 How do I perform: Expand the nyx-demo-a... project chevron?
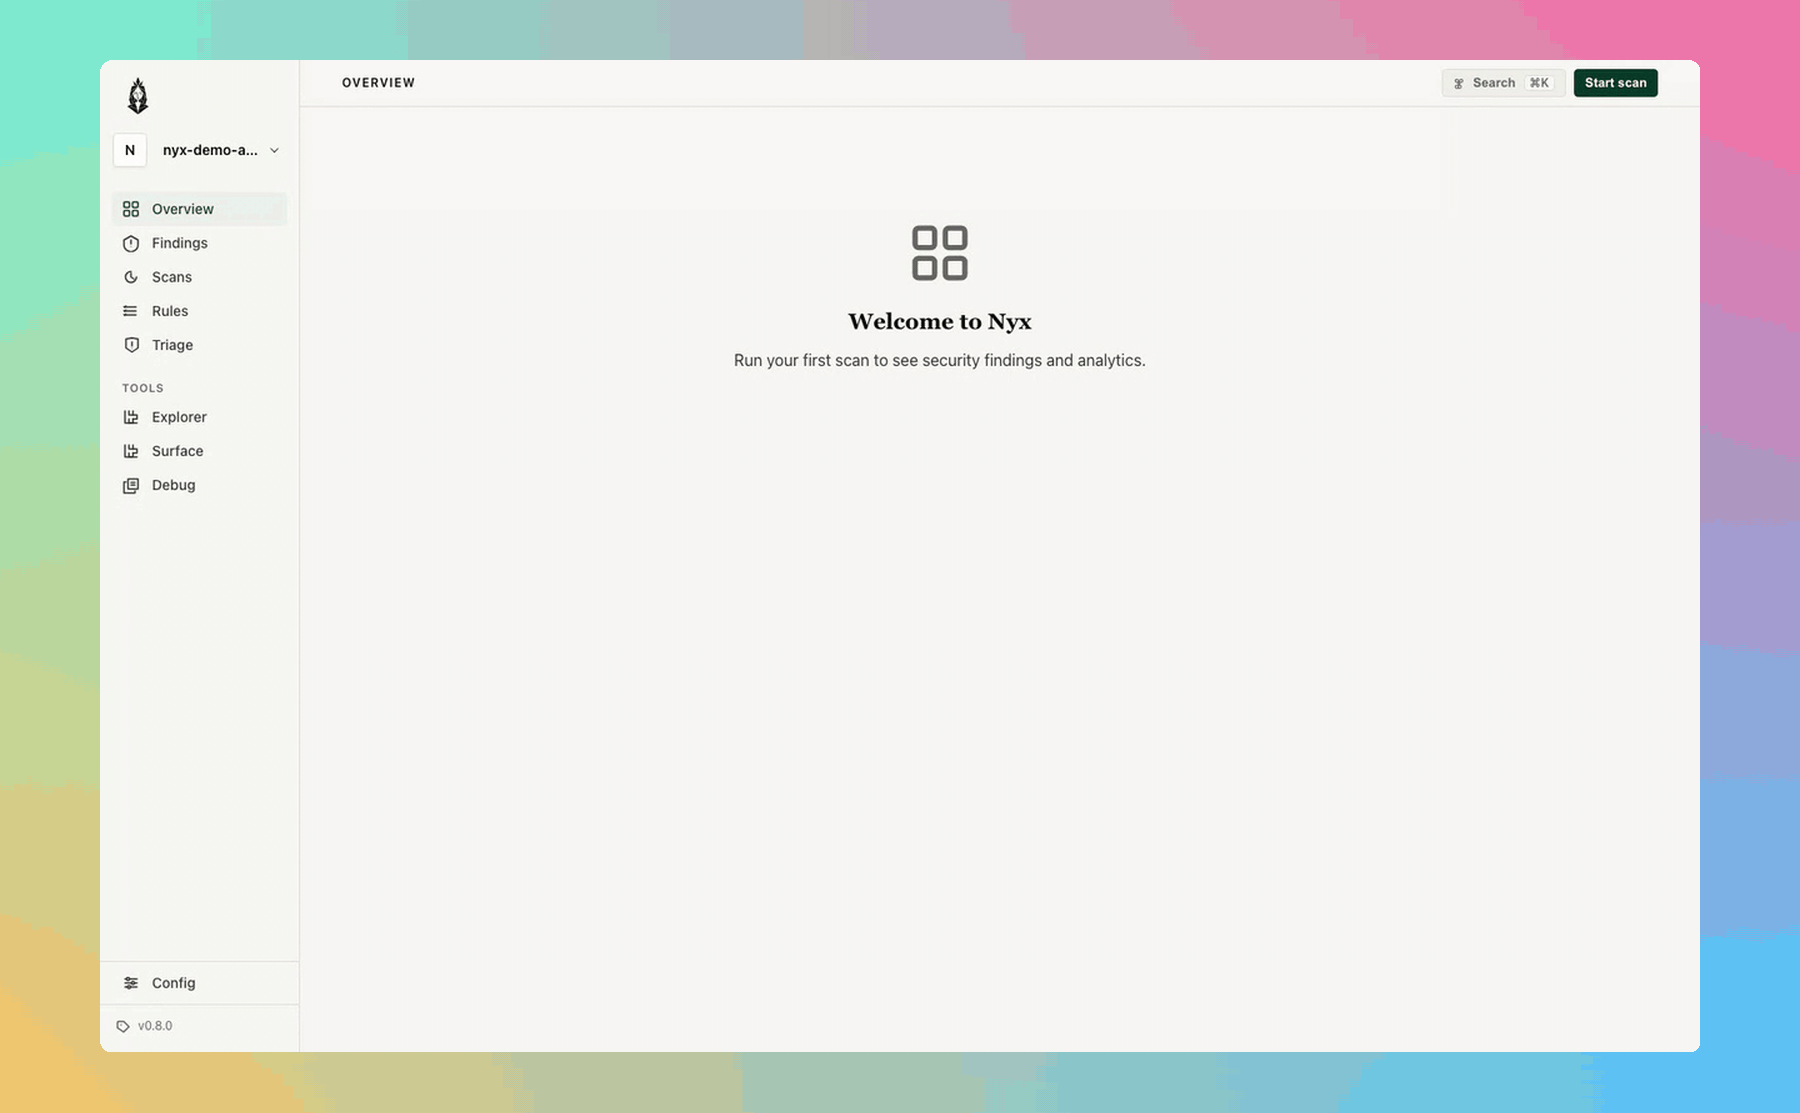point(274,150)
